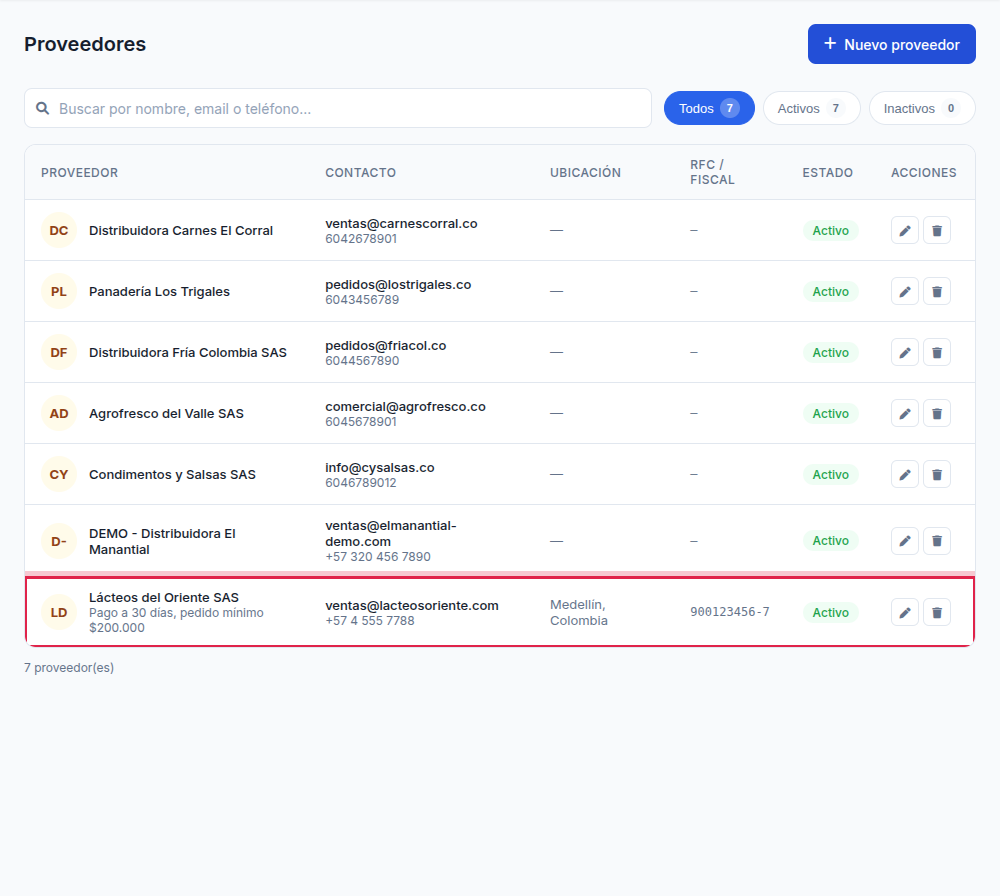Screen dimensions: 1000x896
Task: Click fiscal ID 900123456-7
Action: (730, 612)
